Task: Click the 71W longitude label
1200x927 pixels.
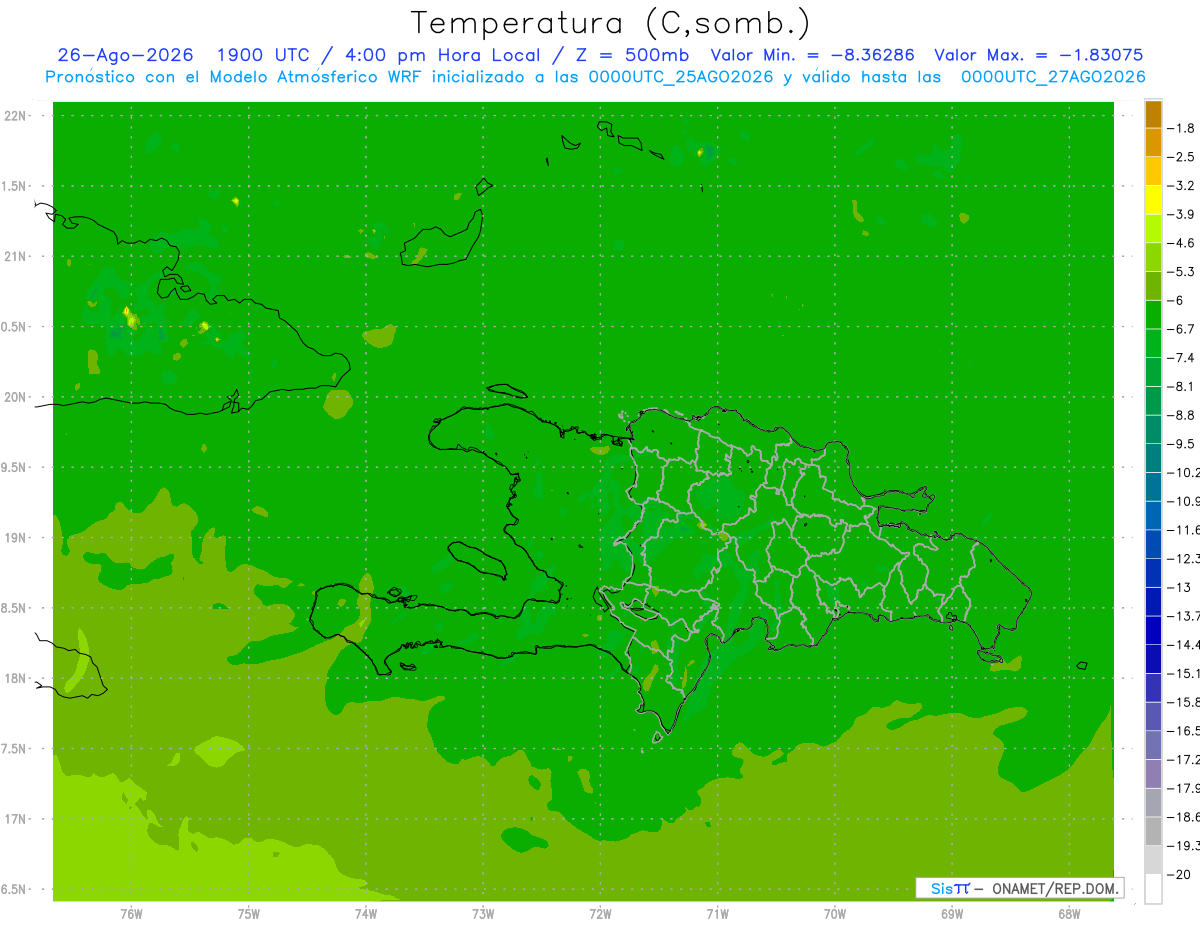Action: pos(717,914)
